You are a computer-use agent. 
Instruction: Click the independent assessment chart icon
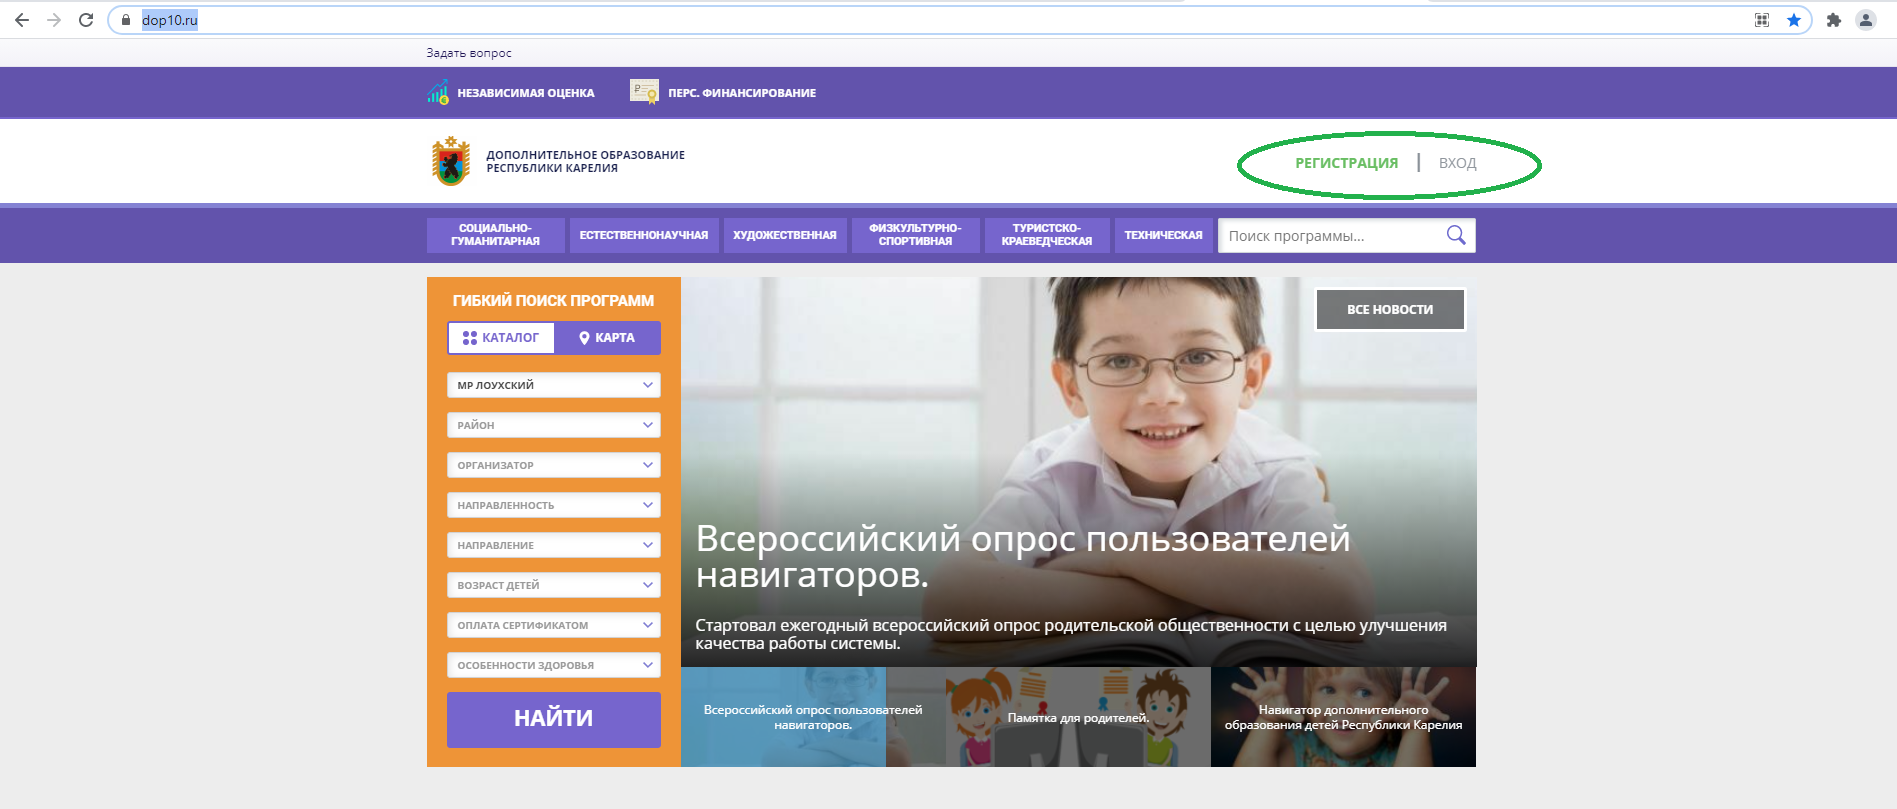(x=438, y=93)
